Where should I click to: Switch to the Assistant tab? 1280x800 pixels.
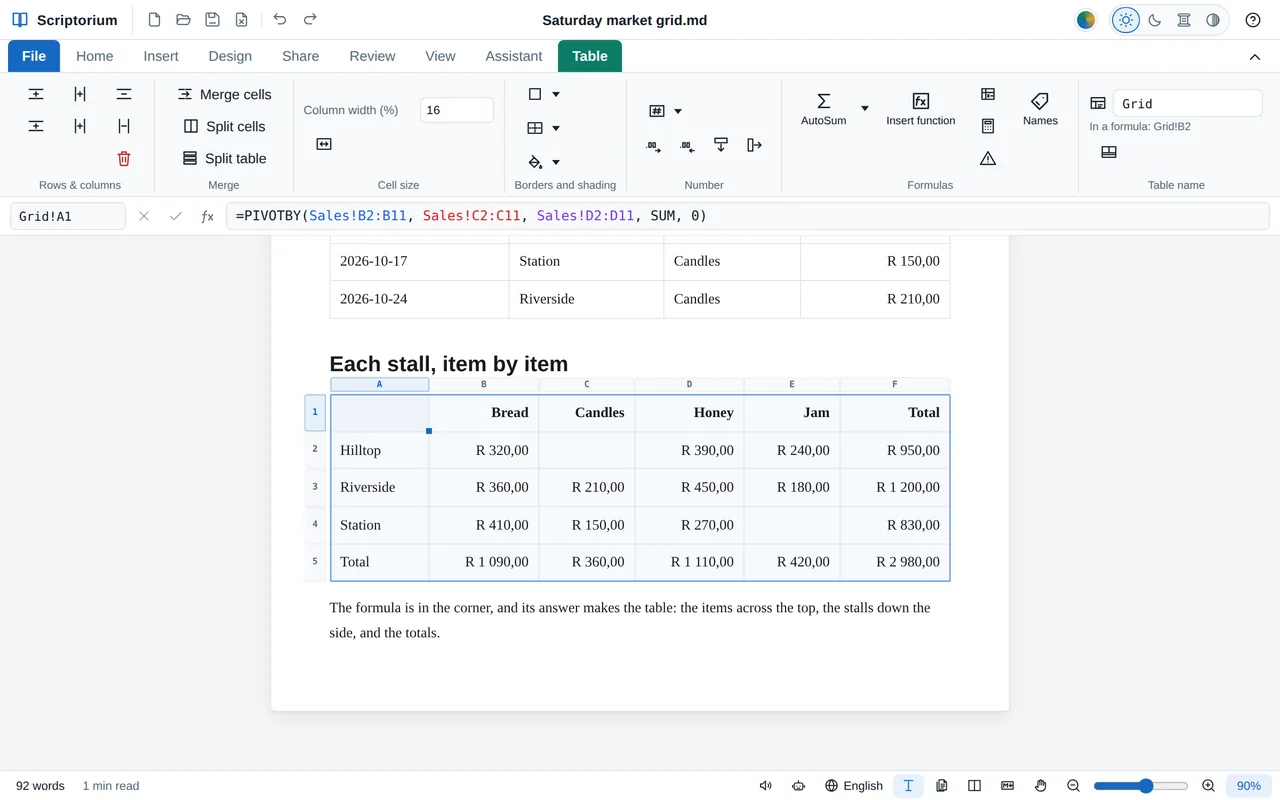(514, 56)
